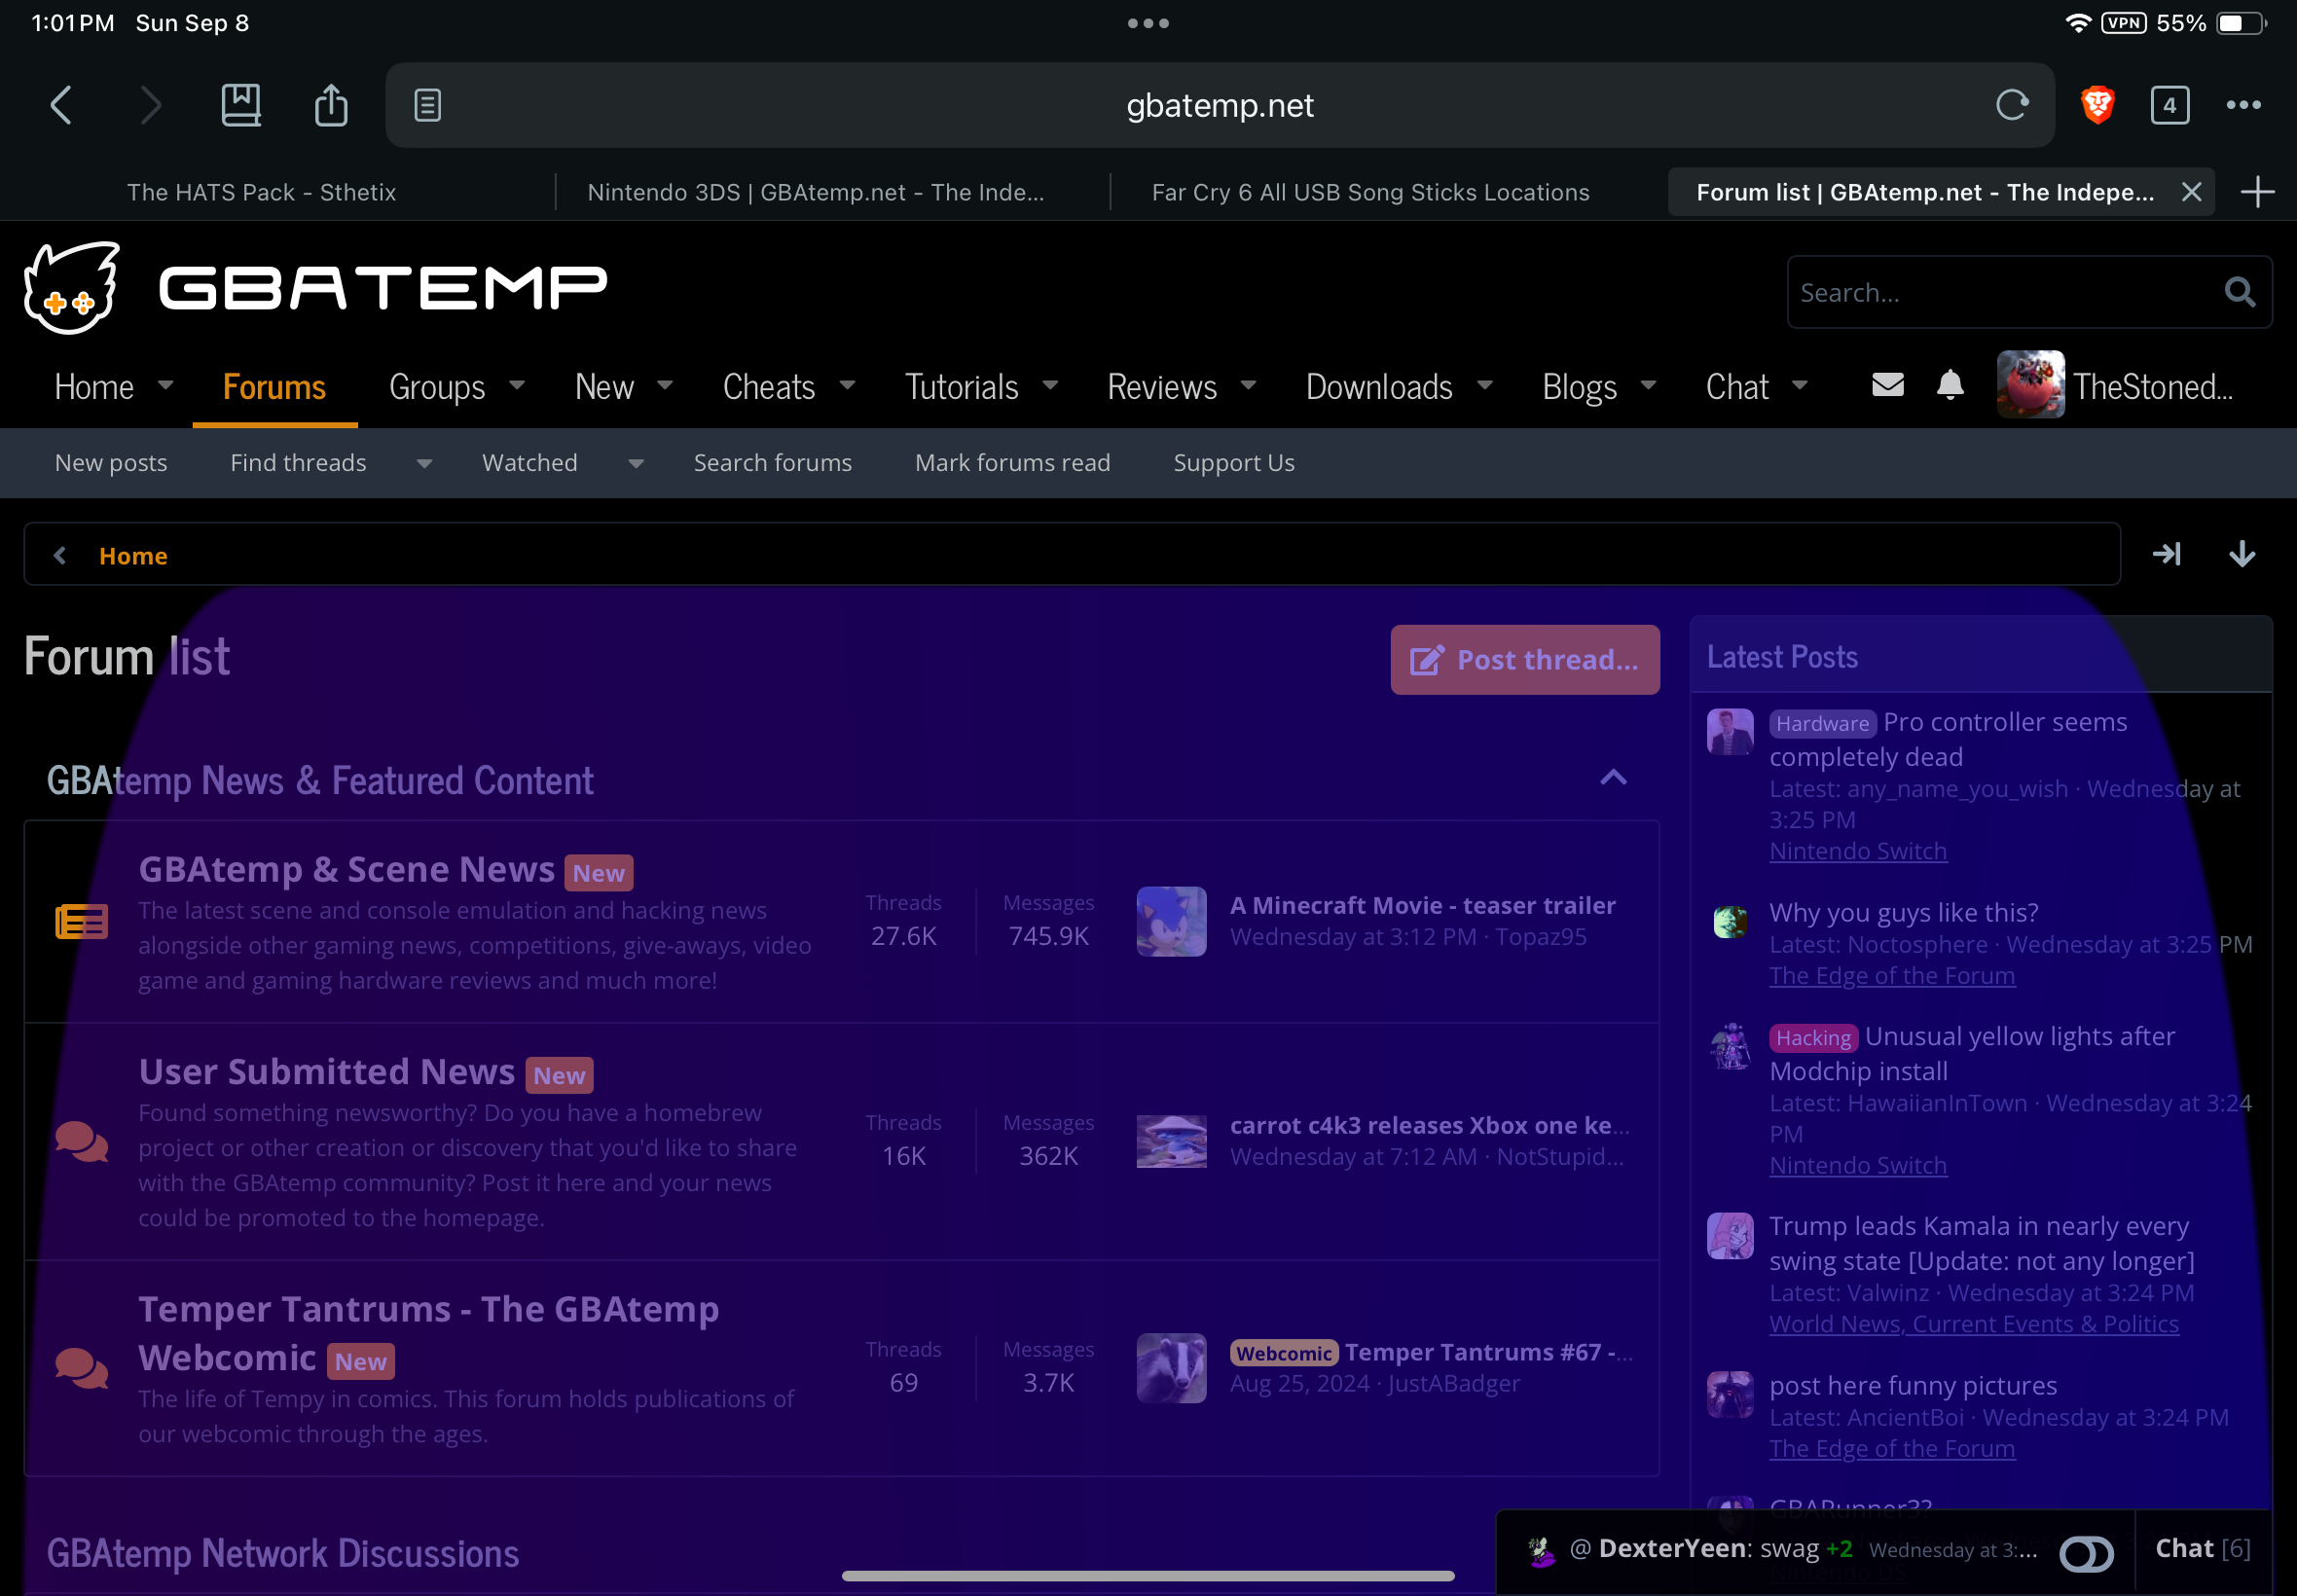This screenshot has height=1596, width=2297.
Task: Open Search forums in sub-navigation
Action: [773, 463]
